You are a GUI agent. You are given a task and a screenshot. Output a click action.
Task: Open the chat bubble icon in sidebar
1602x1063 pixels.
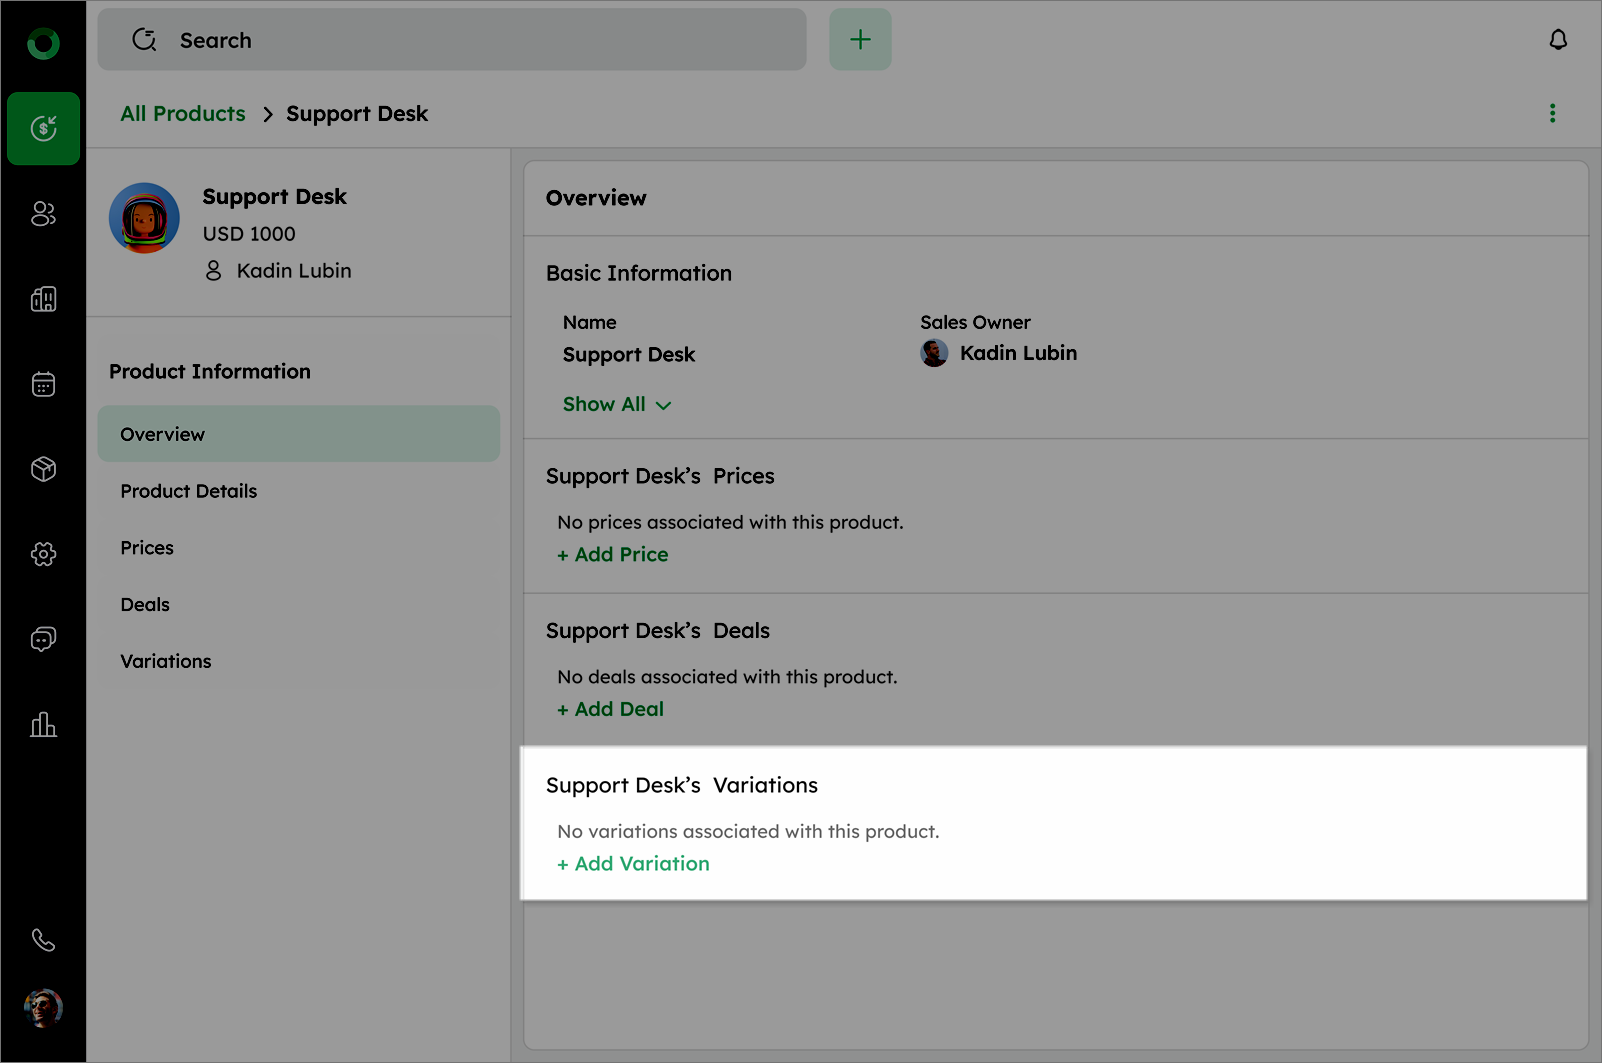(43, 639)
